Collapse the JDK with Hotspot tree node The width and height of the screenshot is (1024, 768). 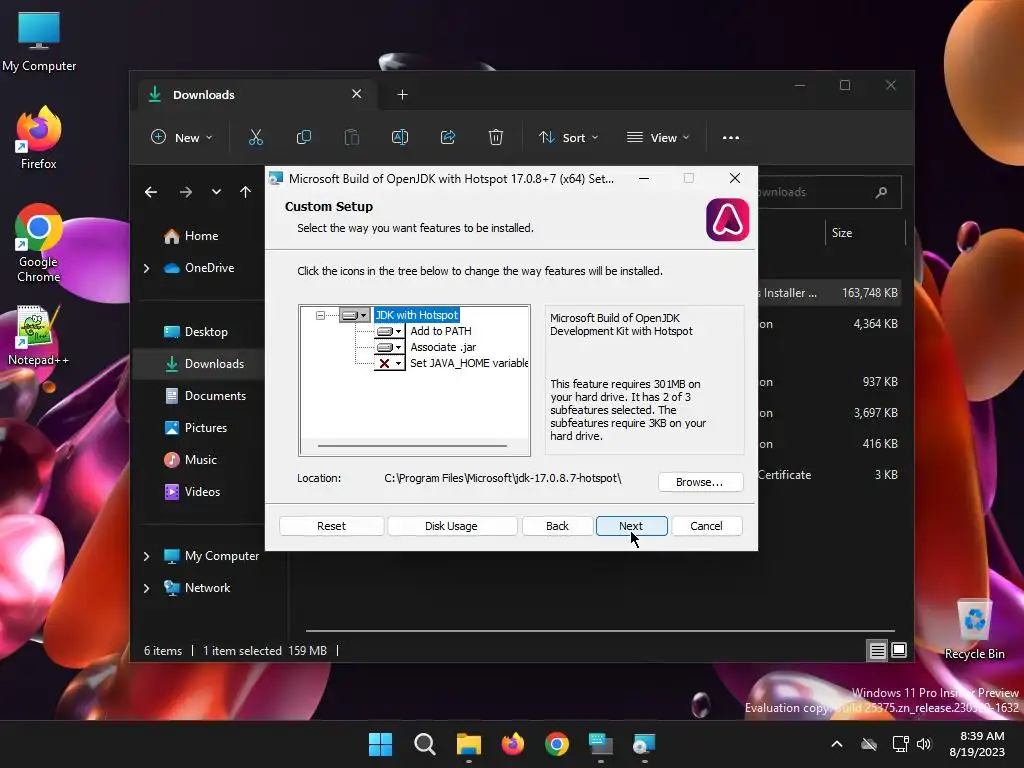(x=320, y=315)
